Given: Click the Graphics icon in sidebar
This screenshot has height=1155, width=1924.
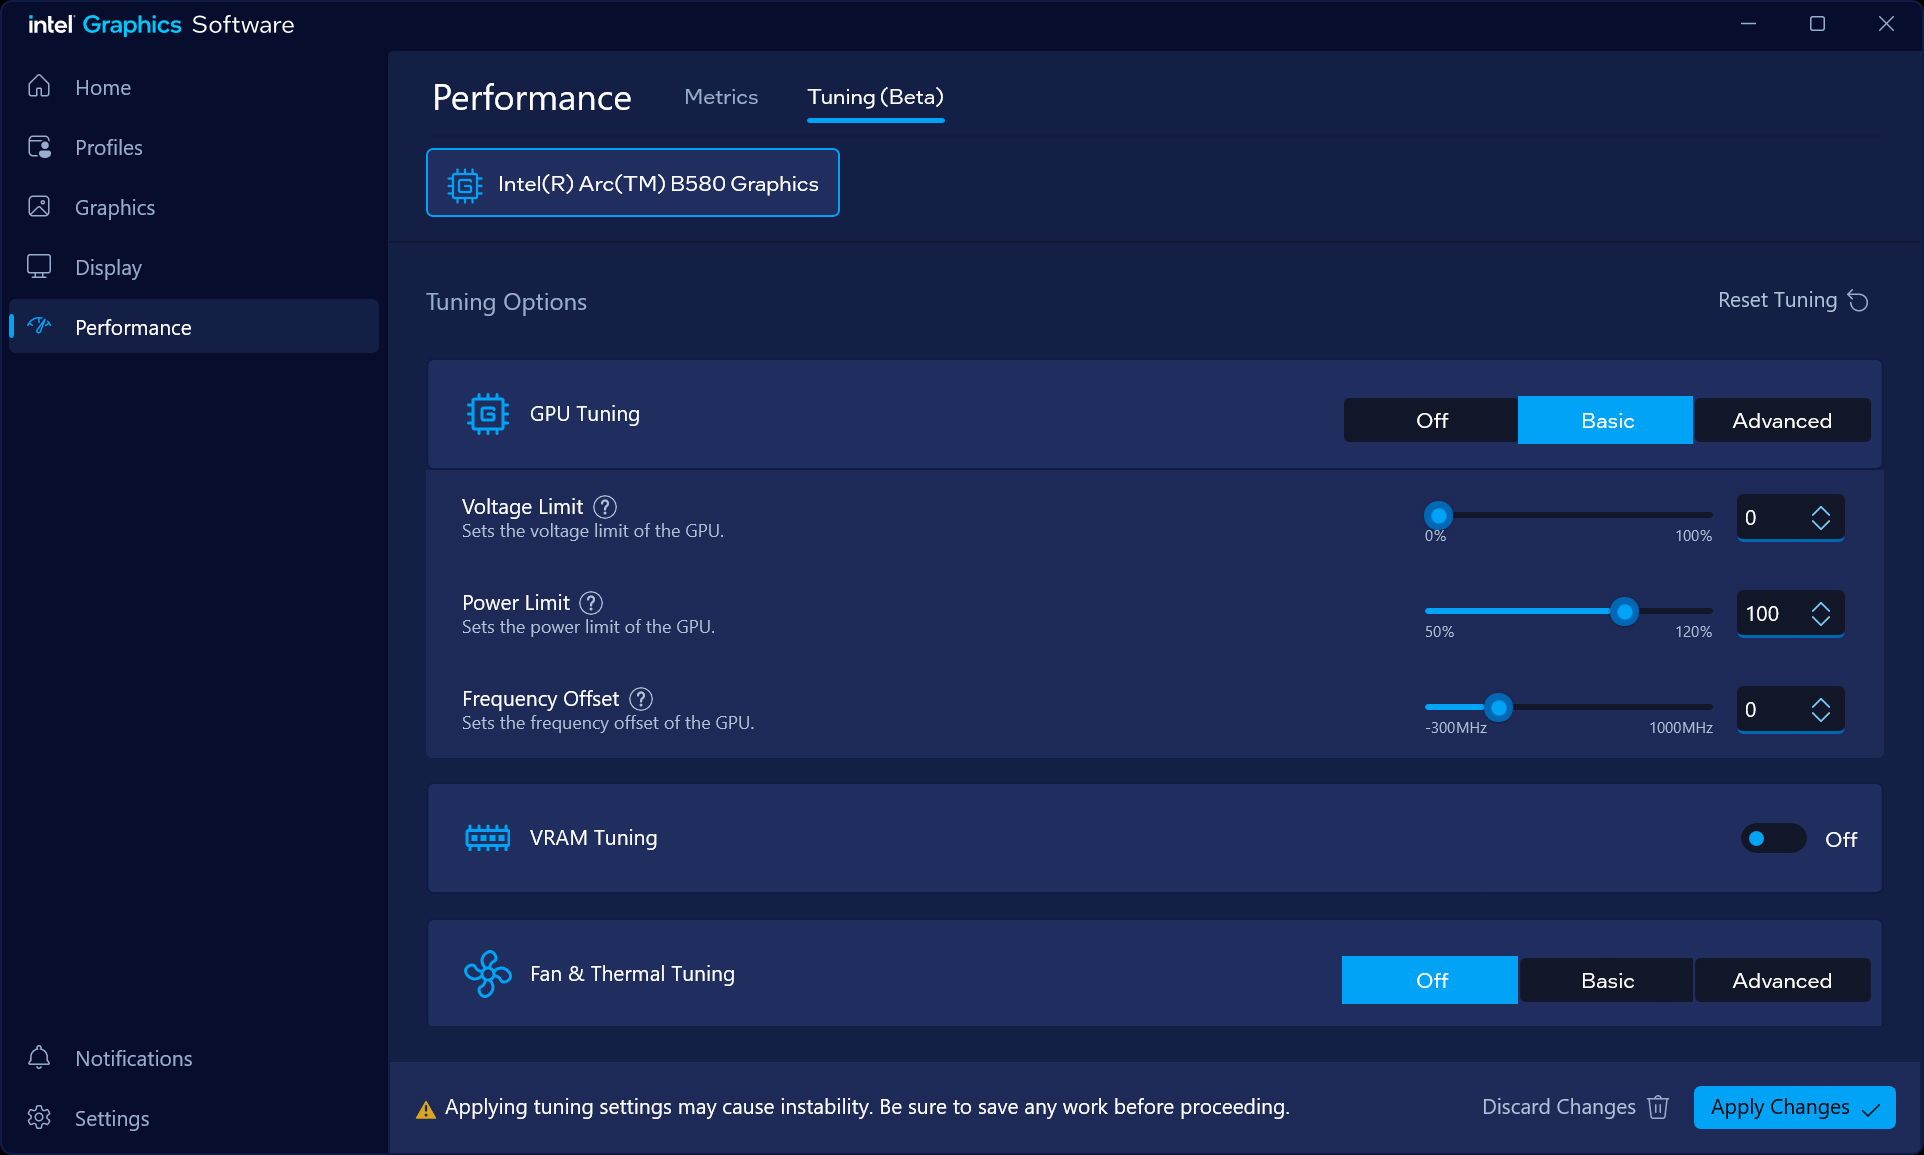Looking at the screenshot, I should click(x=39, y=207).
